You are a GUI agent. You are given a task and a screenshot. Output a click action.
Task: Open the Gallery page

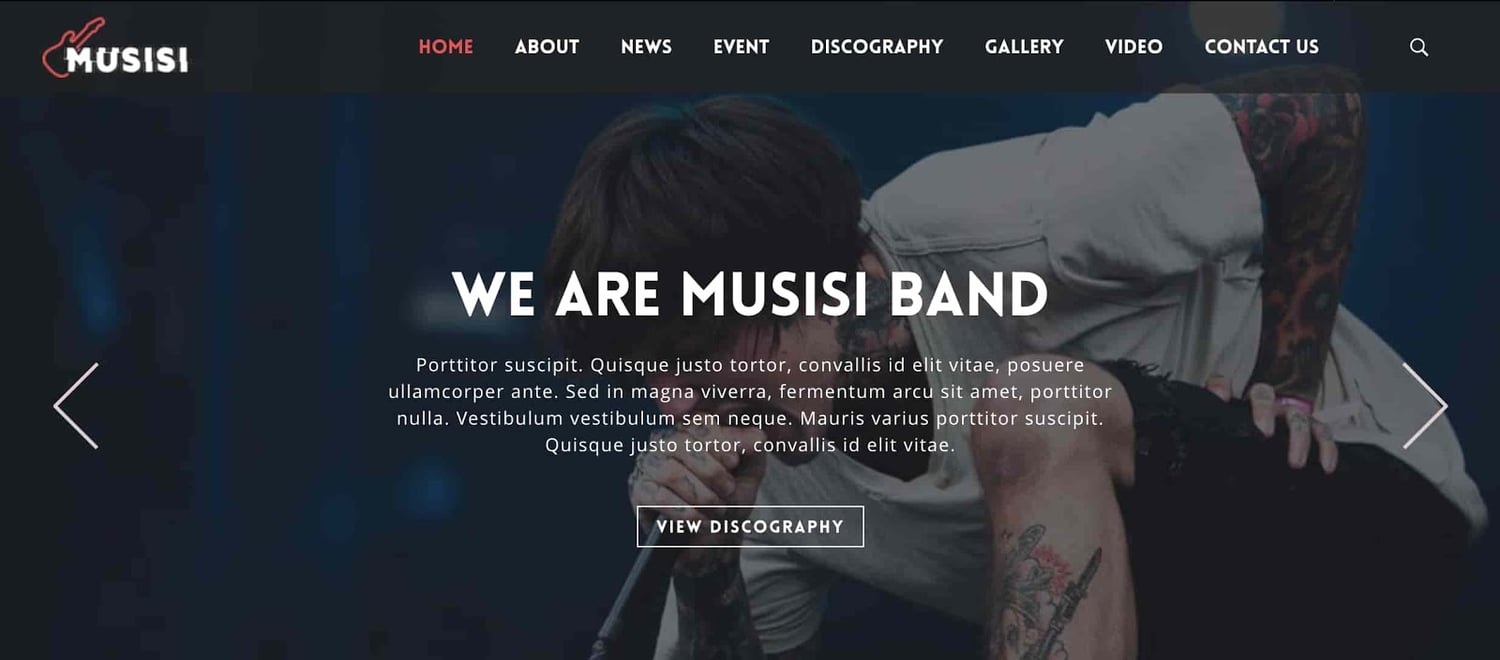click(1024, 47)
